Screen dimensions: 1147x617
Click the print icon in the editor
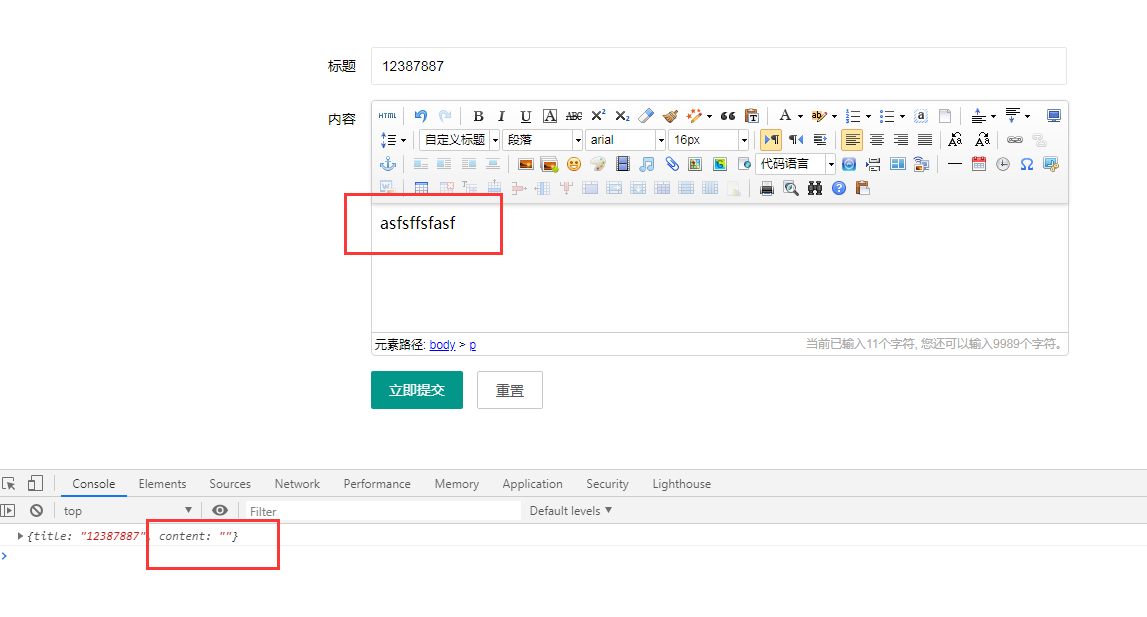click(x=767, y=188)
